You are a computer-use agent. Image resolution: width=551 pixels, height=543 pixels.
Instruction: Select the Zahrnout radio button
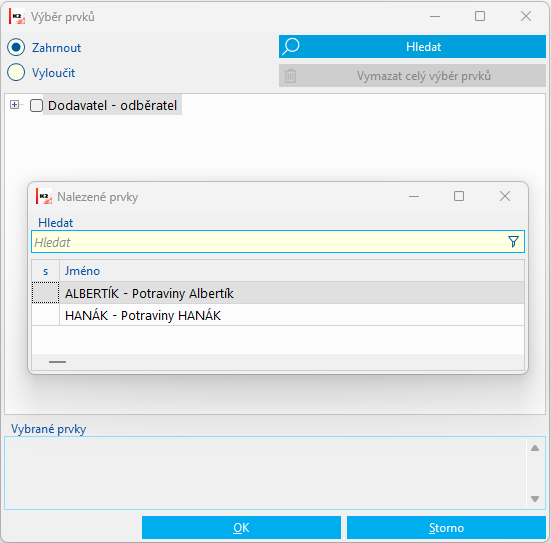coord(16,47)
